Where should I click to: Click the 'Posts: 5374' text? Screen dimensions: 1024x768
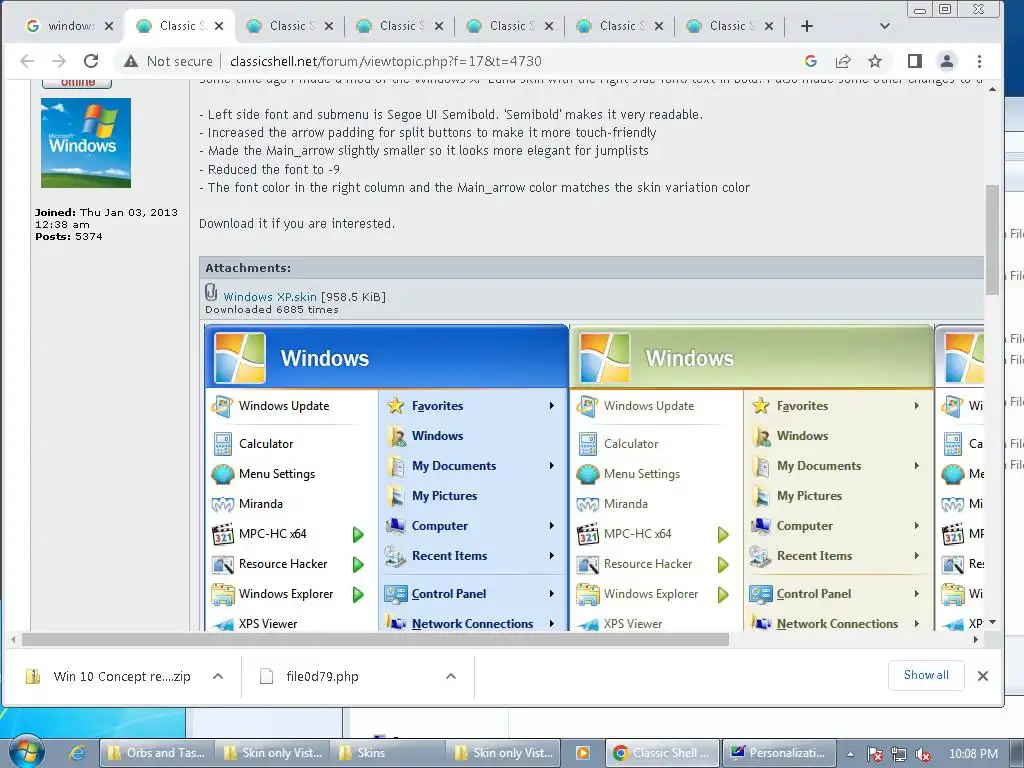(69, 236)
